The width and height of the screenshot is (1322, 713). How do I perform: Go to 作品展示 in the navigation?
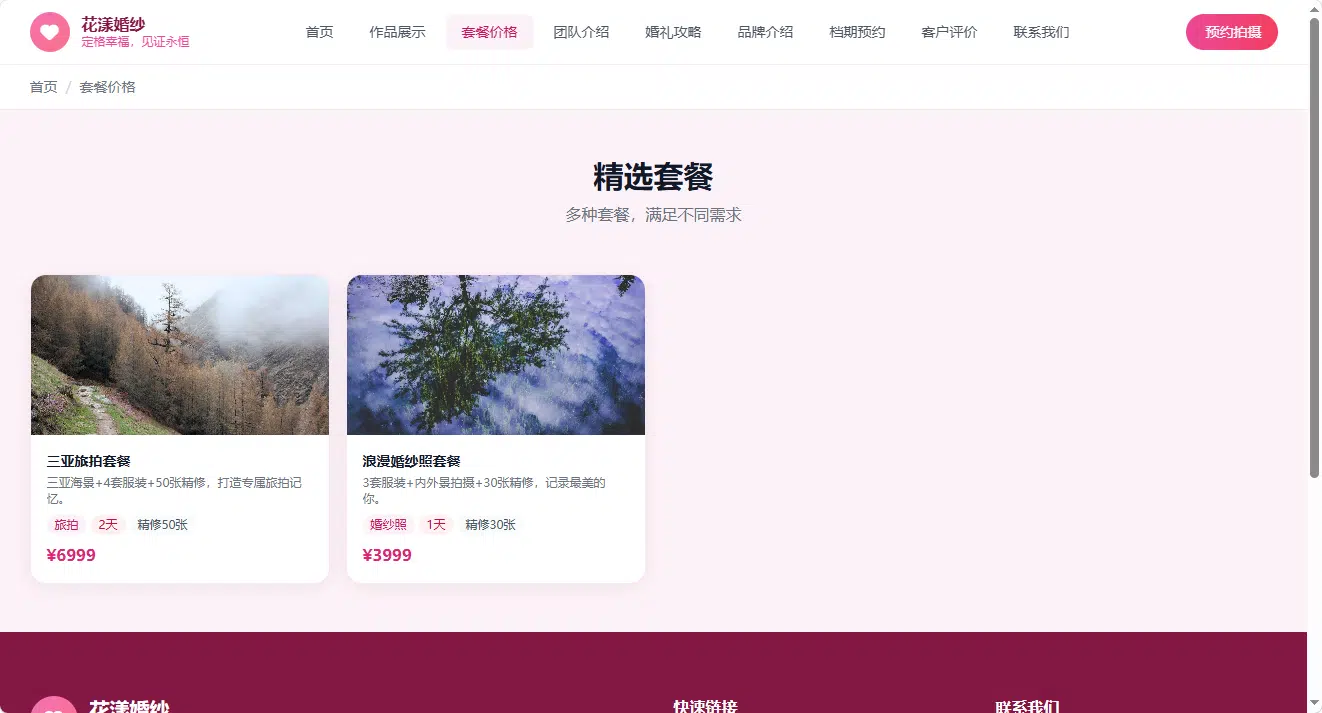397,32
